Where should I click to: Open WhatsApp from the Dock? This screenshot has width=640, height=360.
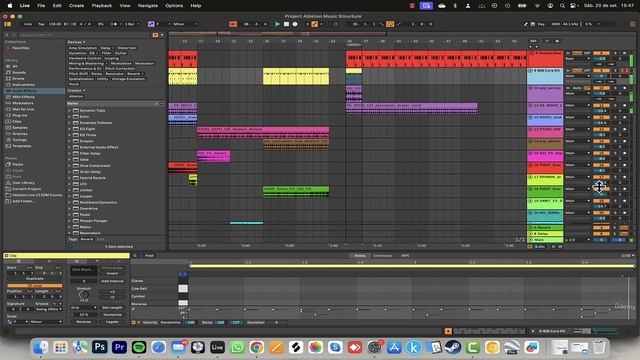coord(237,347)
